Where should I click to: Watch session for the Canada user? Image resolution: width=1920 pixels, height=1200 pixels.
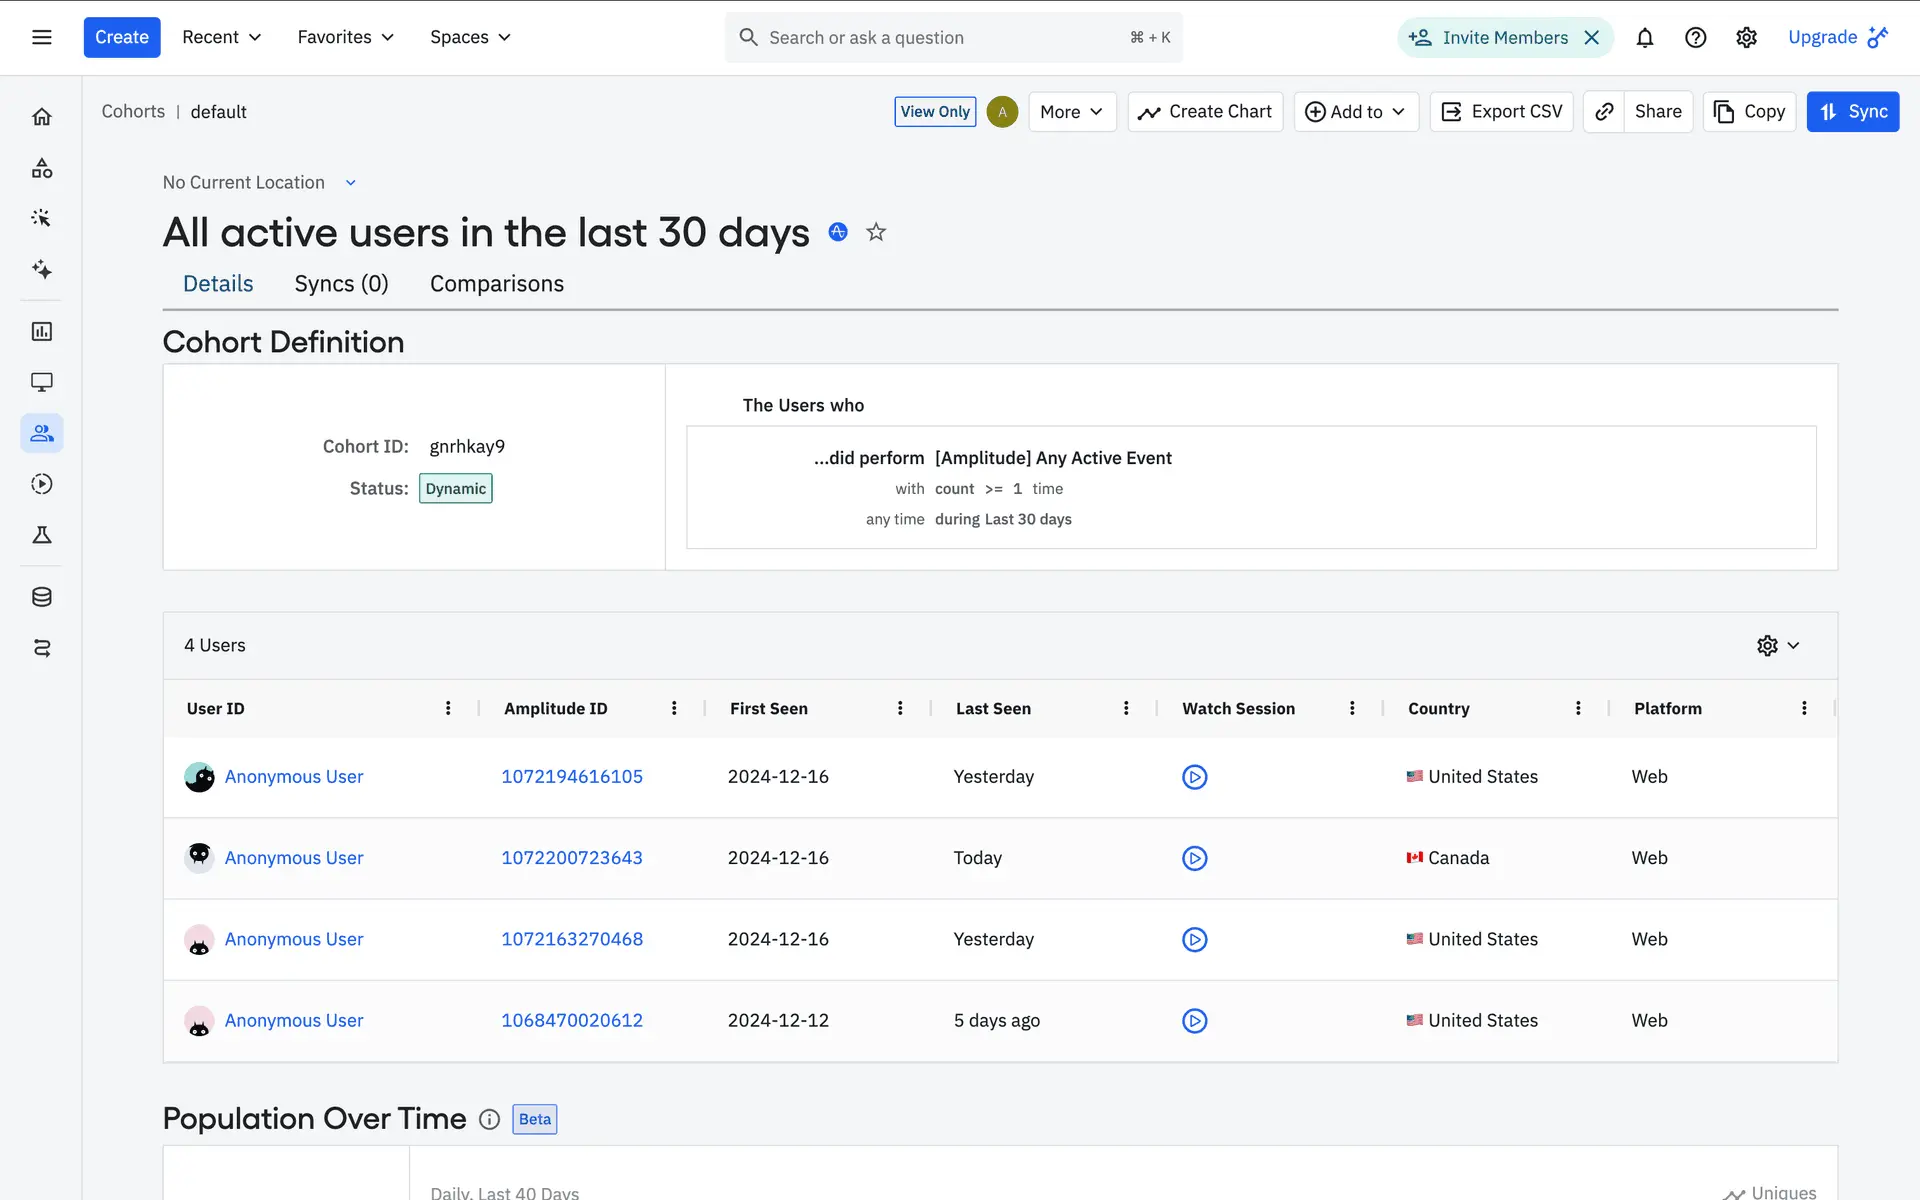pyautogui.click(x=1194, y=858)
